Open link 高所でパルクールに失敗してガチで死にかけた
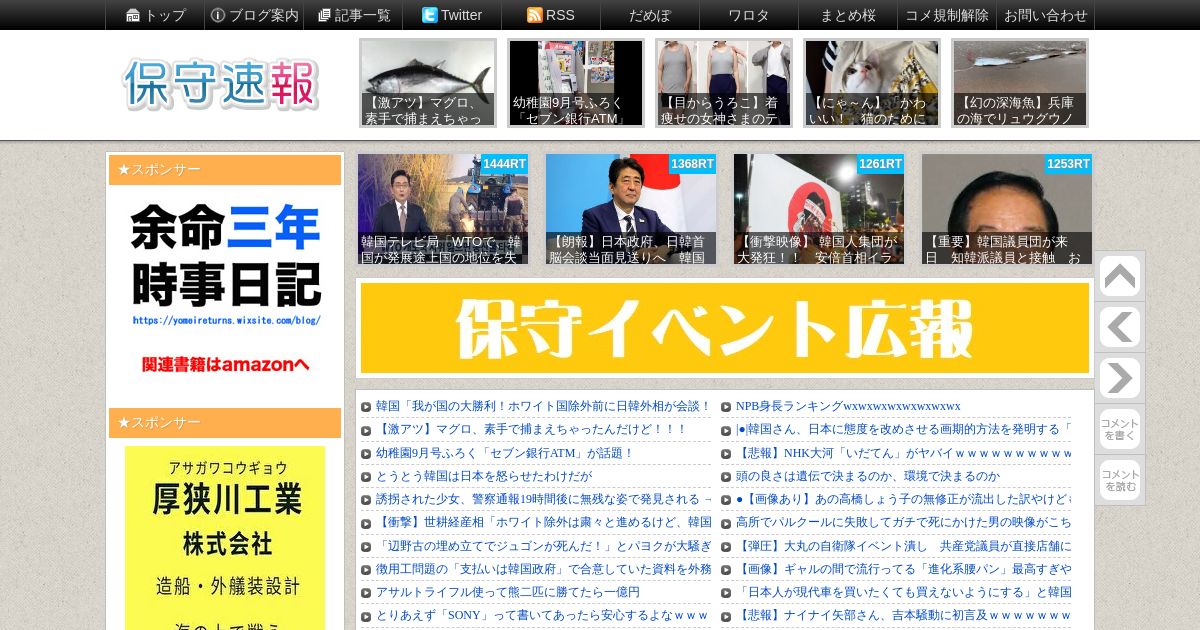1200x630 pixels. coord(903,522)
